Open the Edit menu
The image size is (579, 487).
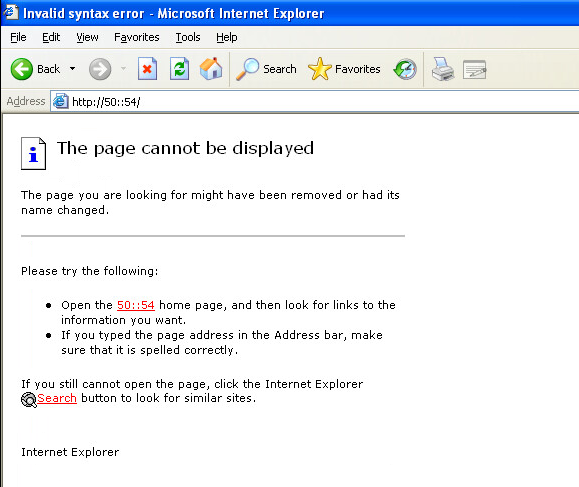coord(51,37)
